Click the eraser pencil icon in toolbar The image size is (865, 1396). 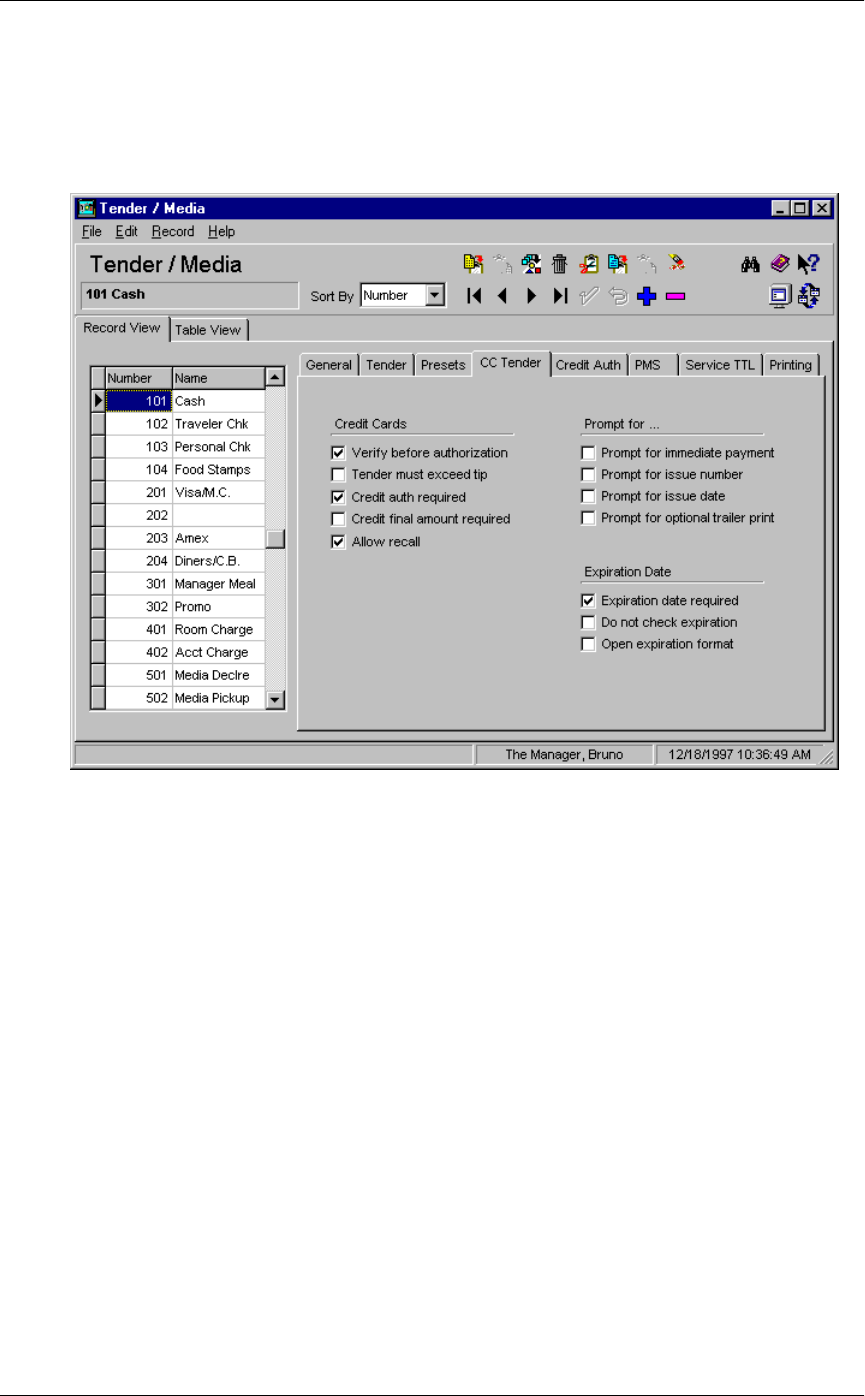click(x=676, y=263)
